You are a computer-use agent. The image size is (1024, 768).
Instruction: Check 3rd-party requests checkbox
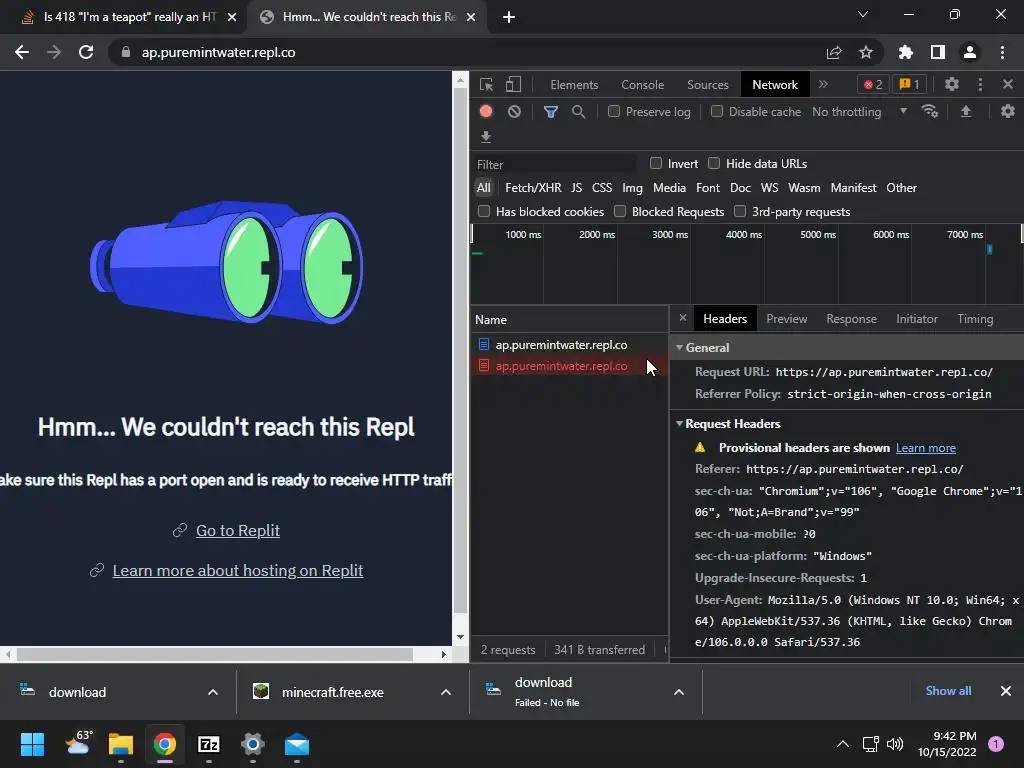tap(740, 211)
